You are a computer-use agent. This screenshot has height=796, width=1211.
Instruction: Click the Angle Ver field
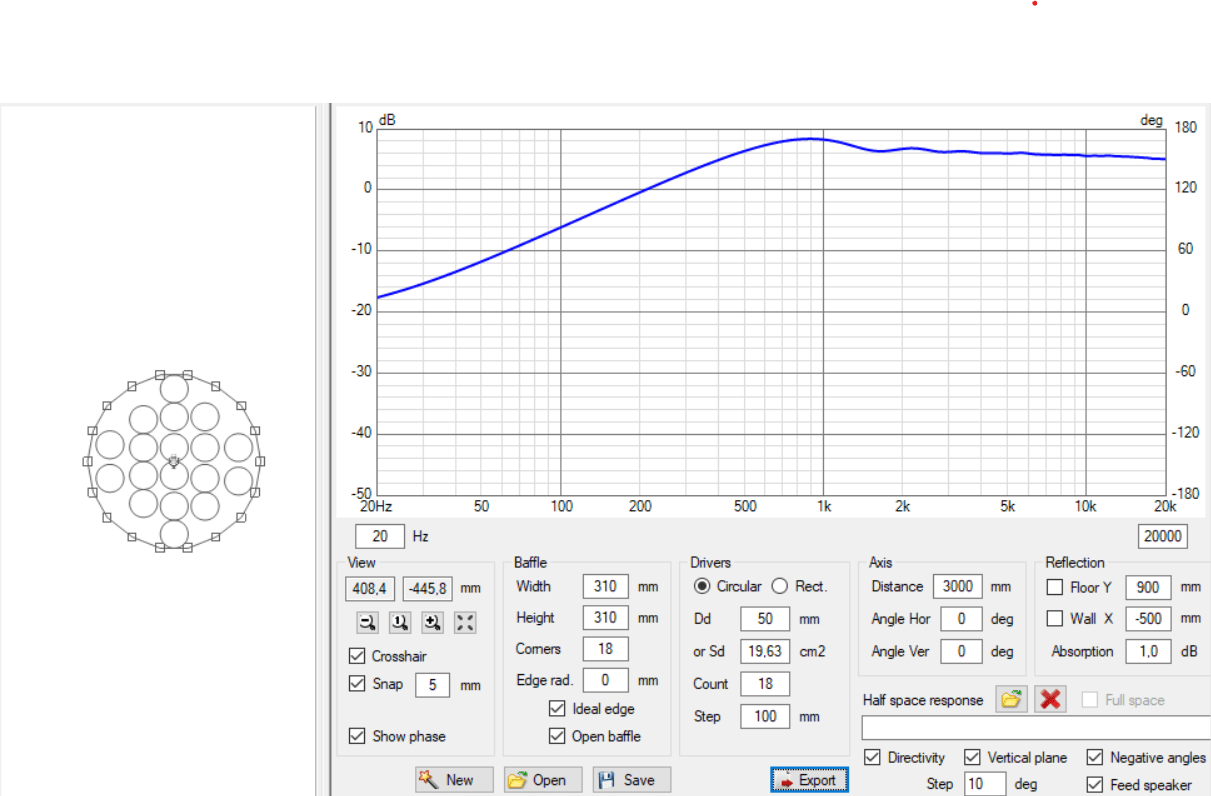pyautogui.click(x=962, y=651)
